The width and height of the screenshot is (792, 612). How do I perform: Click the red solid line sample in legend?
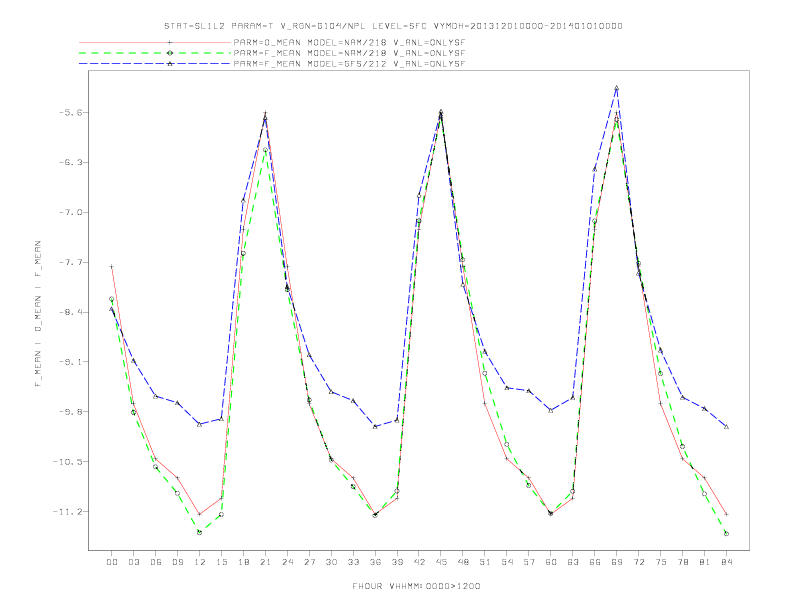tap(155, 42)
